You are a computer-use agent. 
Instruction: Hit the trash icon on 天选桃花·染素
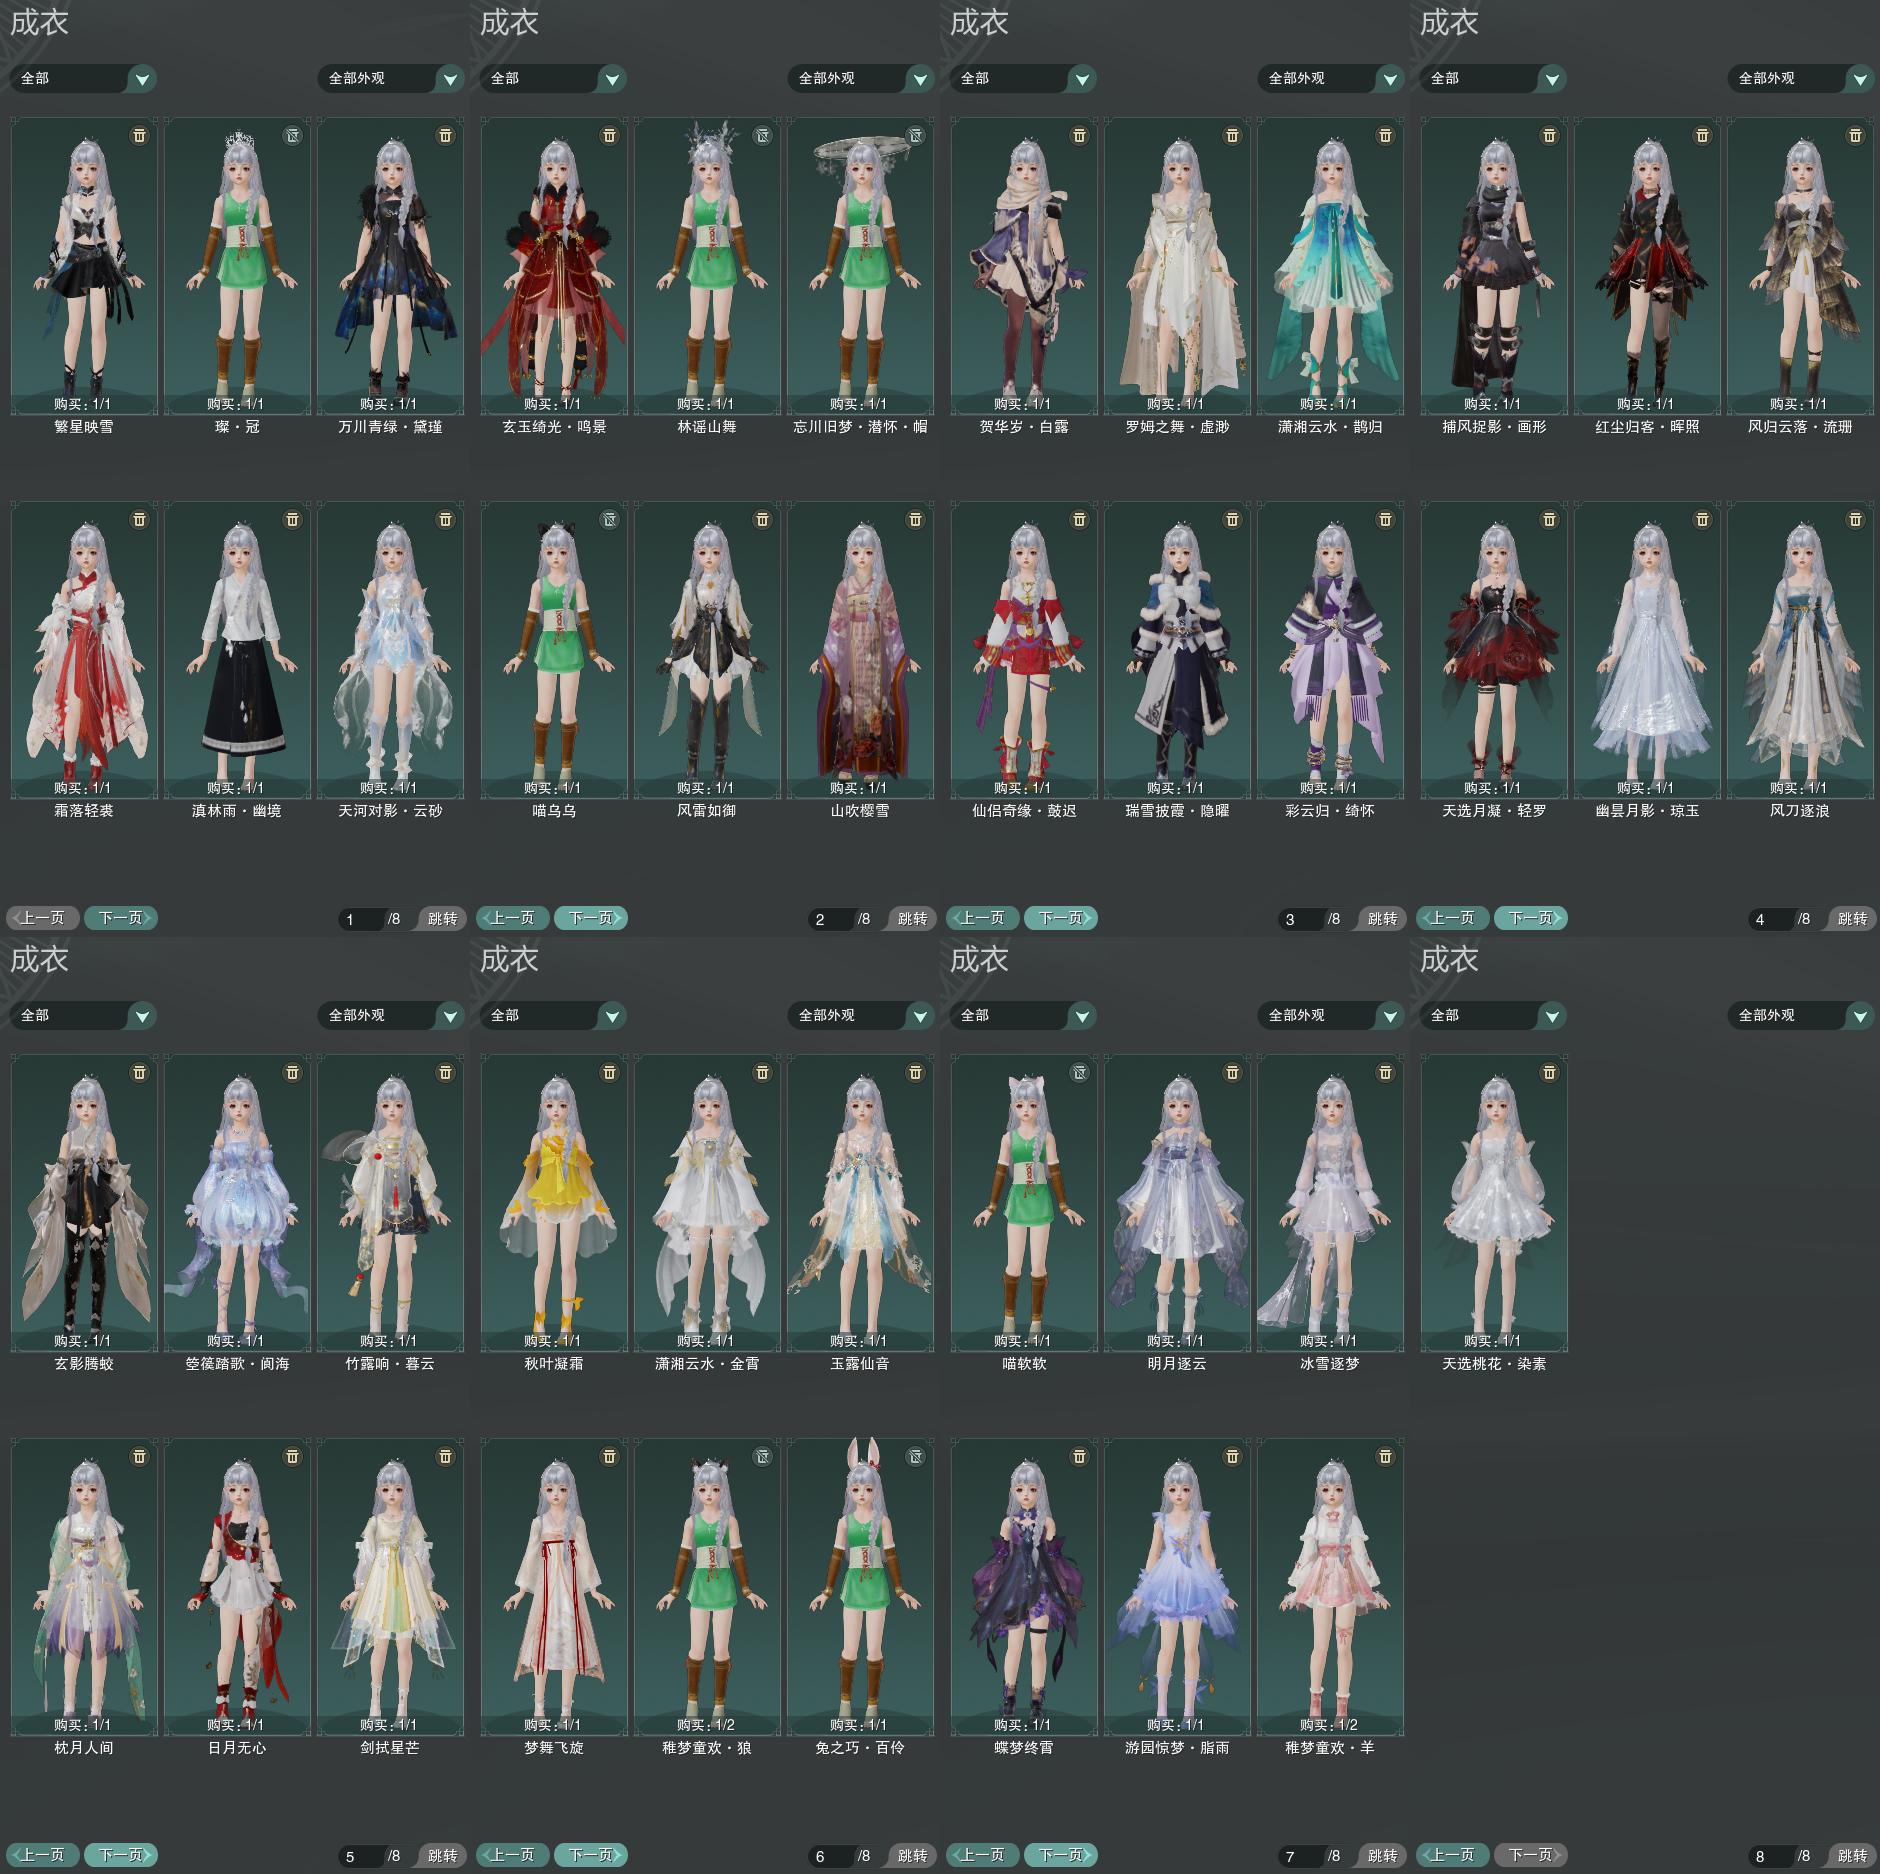pos(1549,1072)
